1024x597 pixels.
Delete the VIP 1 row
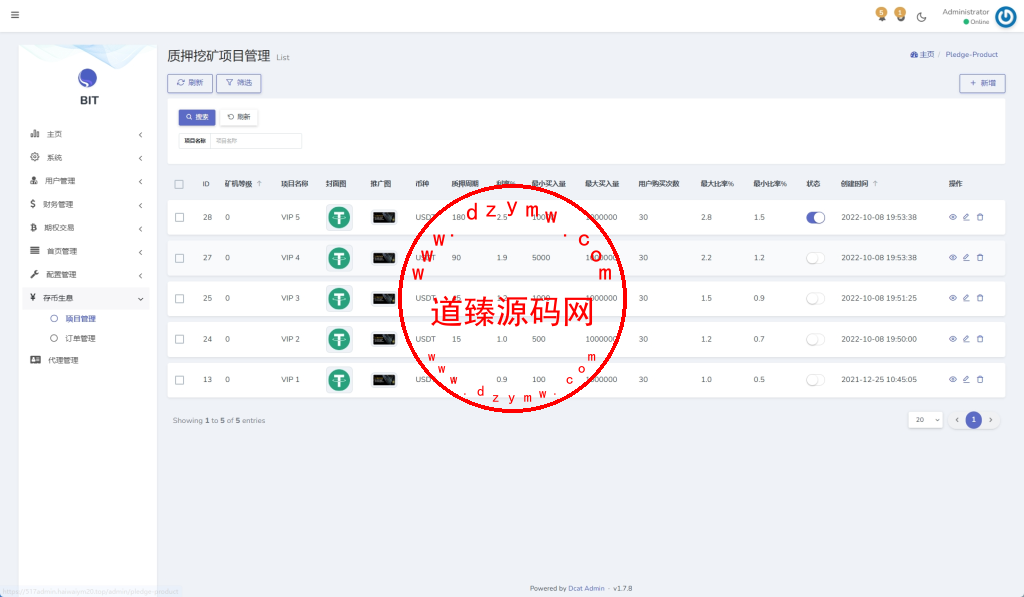[980, 379]
